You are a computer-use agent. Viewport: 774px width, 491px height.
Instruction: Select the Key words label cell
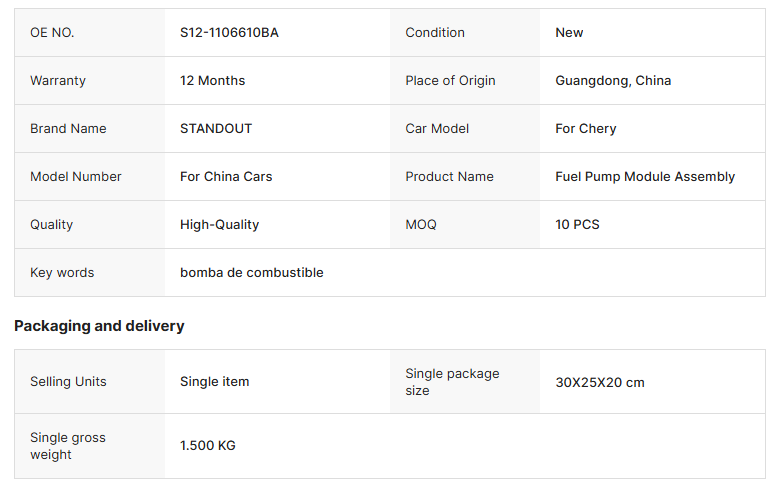pyautogui.click(x=90, y=272)
